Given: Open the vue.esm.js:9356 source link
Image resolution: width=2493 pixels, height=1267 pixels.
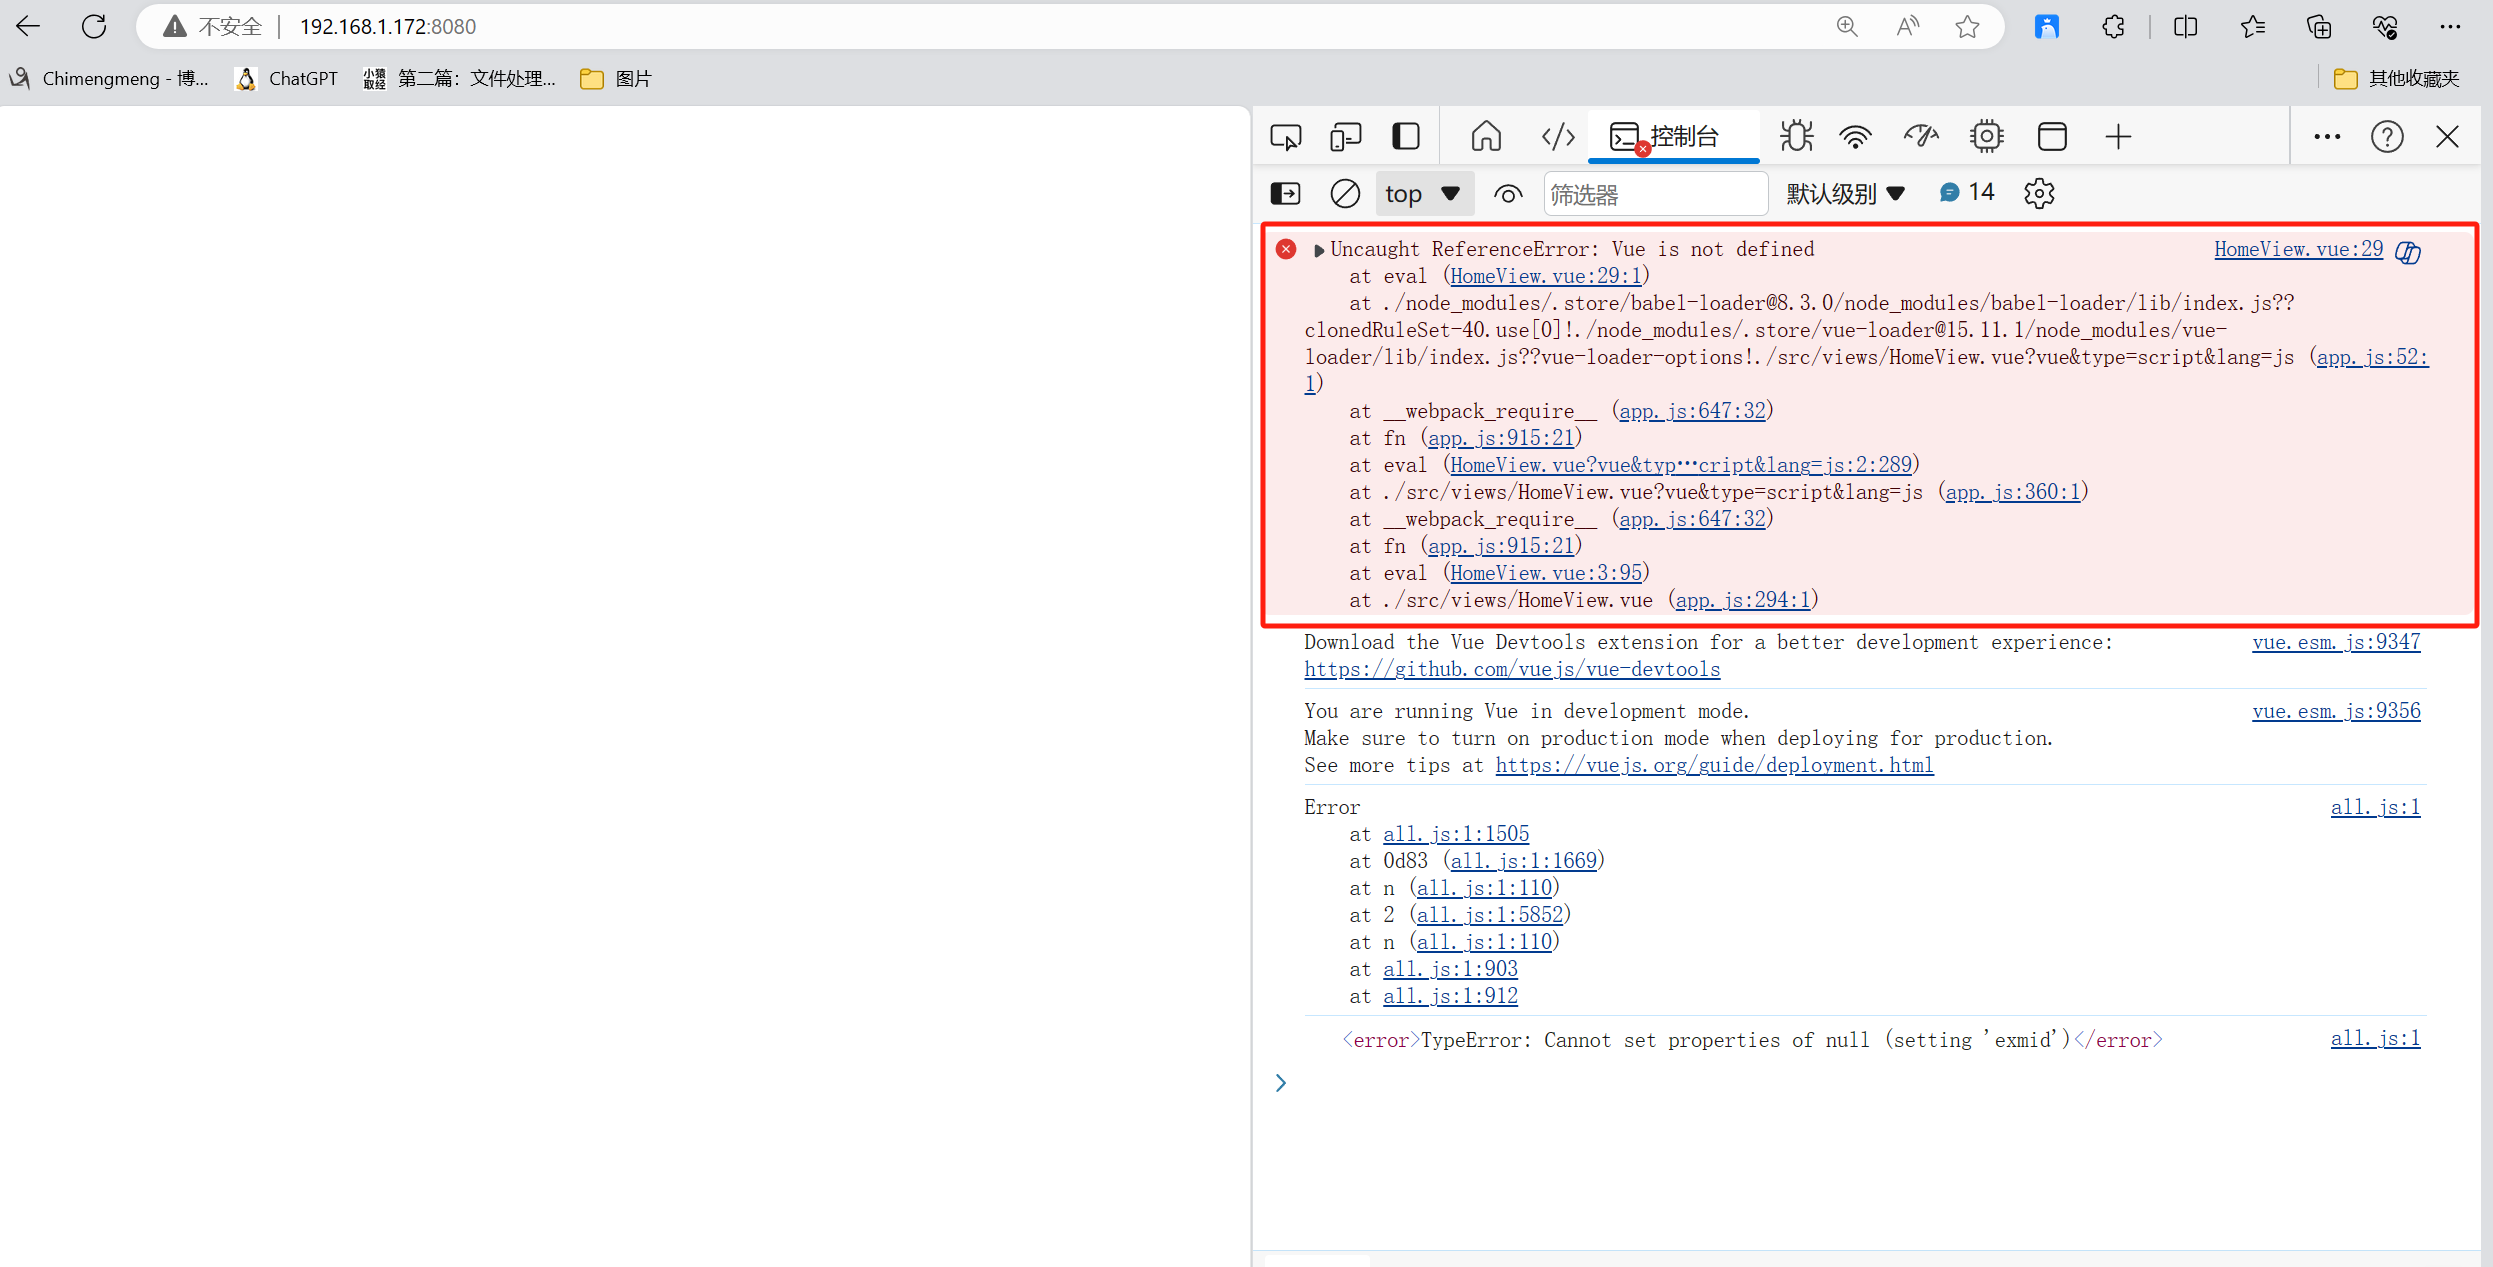Looking at the screenshot, I should tap(2336, 711).
